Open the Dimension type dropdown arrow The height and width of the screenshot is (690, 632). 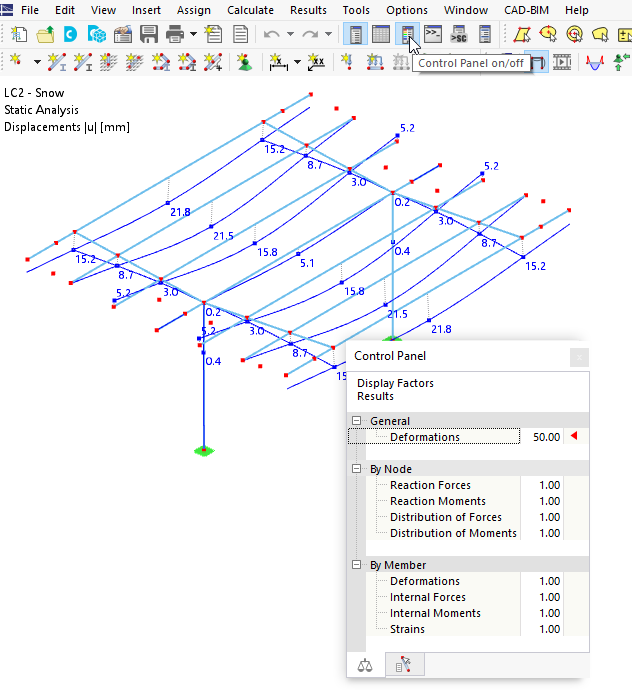[x=298, y=62]
